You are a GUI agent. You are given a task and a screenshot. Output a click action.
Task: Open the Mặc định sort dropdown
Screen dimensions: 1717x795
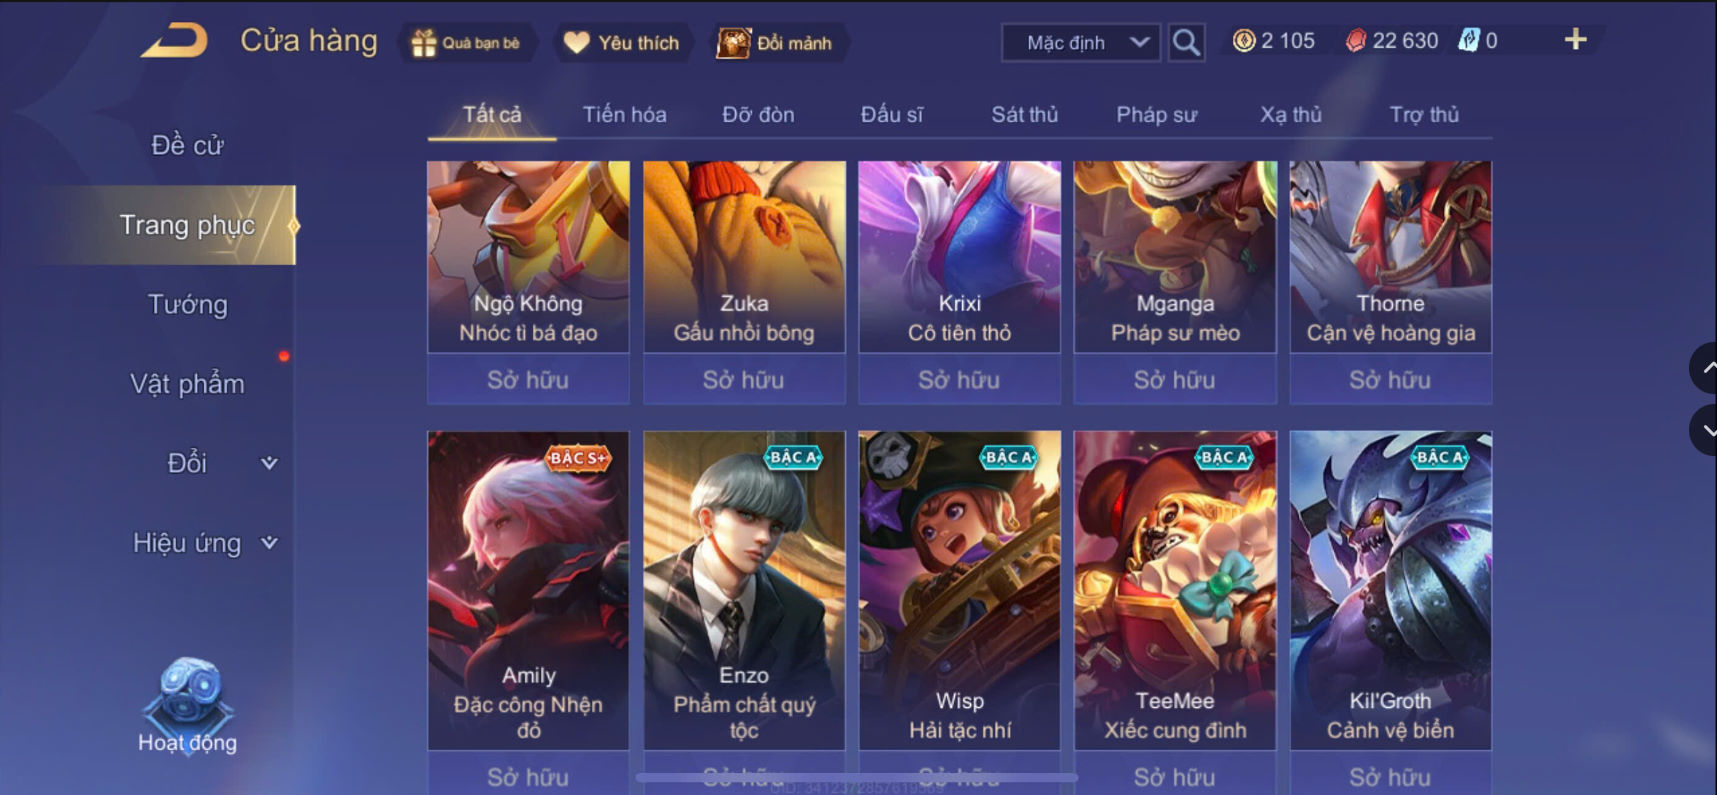[1081, 43]
